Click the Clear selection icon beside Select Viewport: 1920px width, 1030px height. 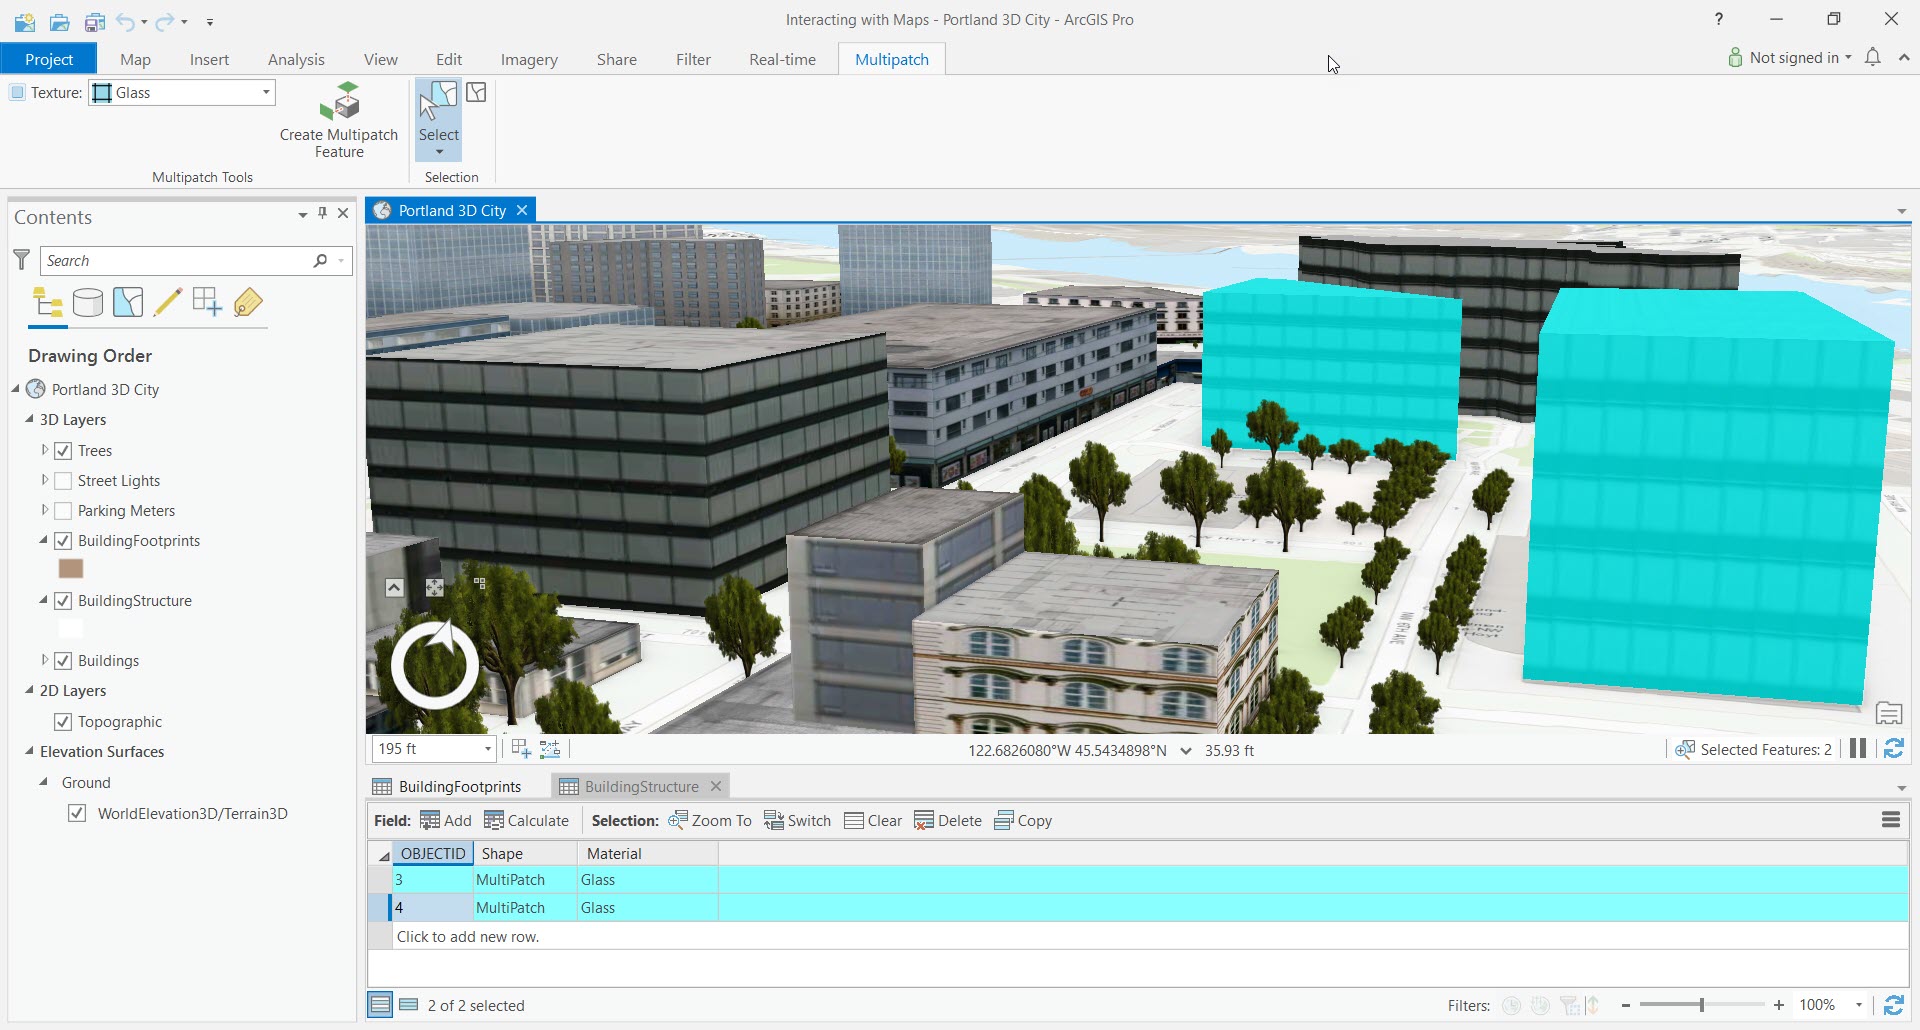tap(476, 93)
